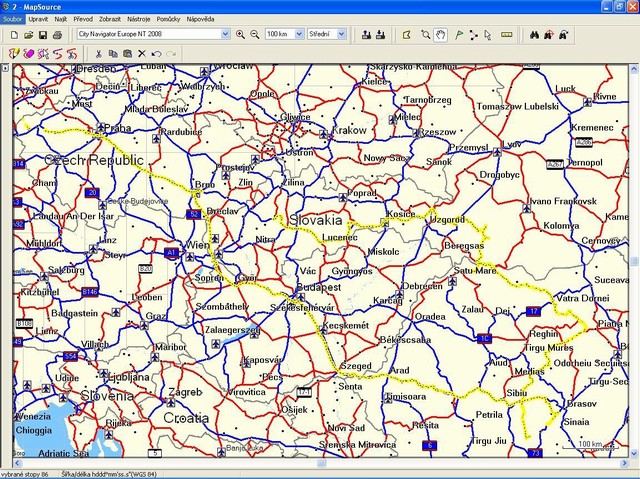
Task: Open the Převod menu
Action: (83, 19)
